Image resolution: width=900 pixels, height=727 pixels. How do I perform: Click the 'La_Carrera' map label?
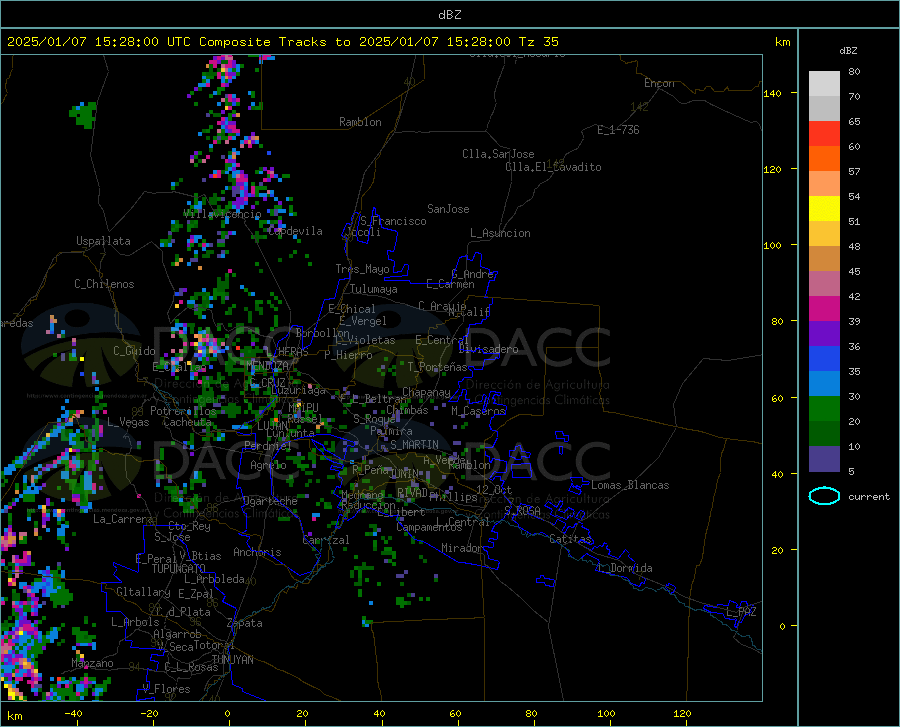pos(123,519)
